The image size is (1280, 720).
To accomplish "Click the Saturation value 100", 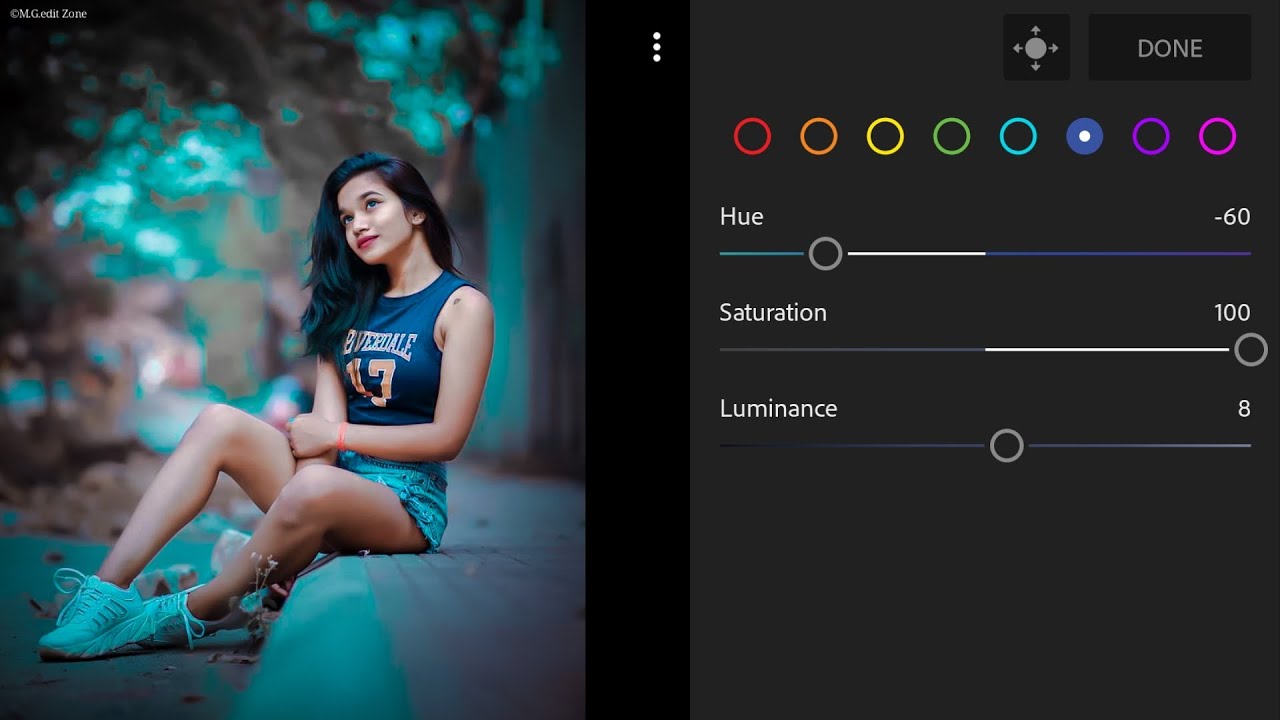I will tap(1232, 313).
